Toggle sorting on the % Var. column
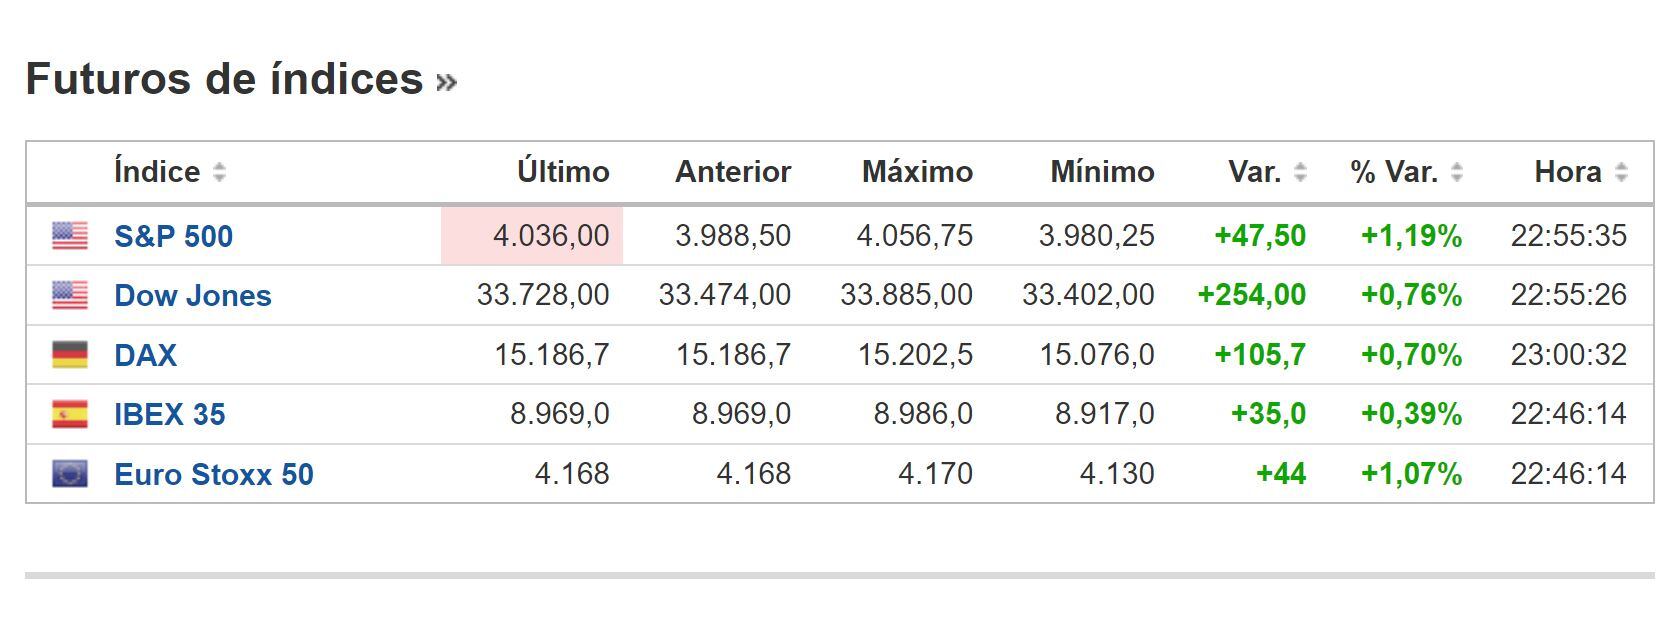1677x638 pixels. click(x=1459, y=172)
